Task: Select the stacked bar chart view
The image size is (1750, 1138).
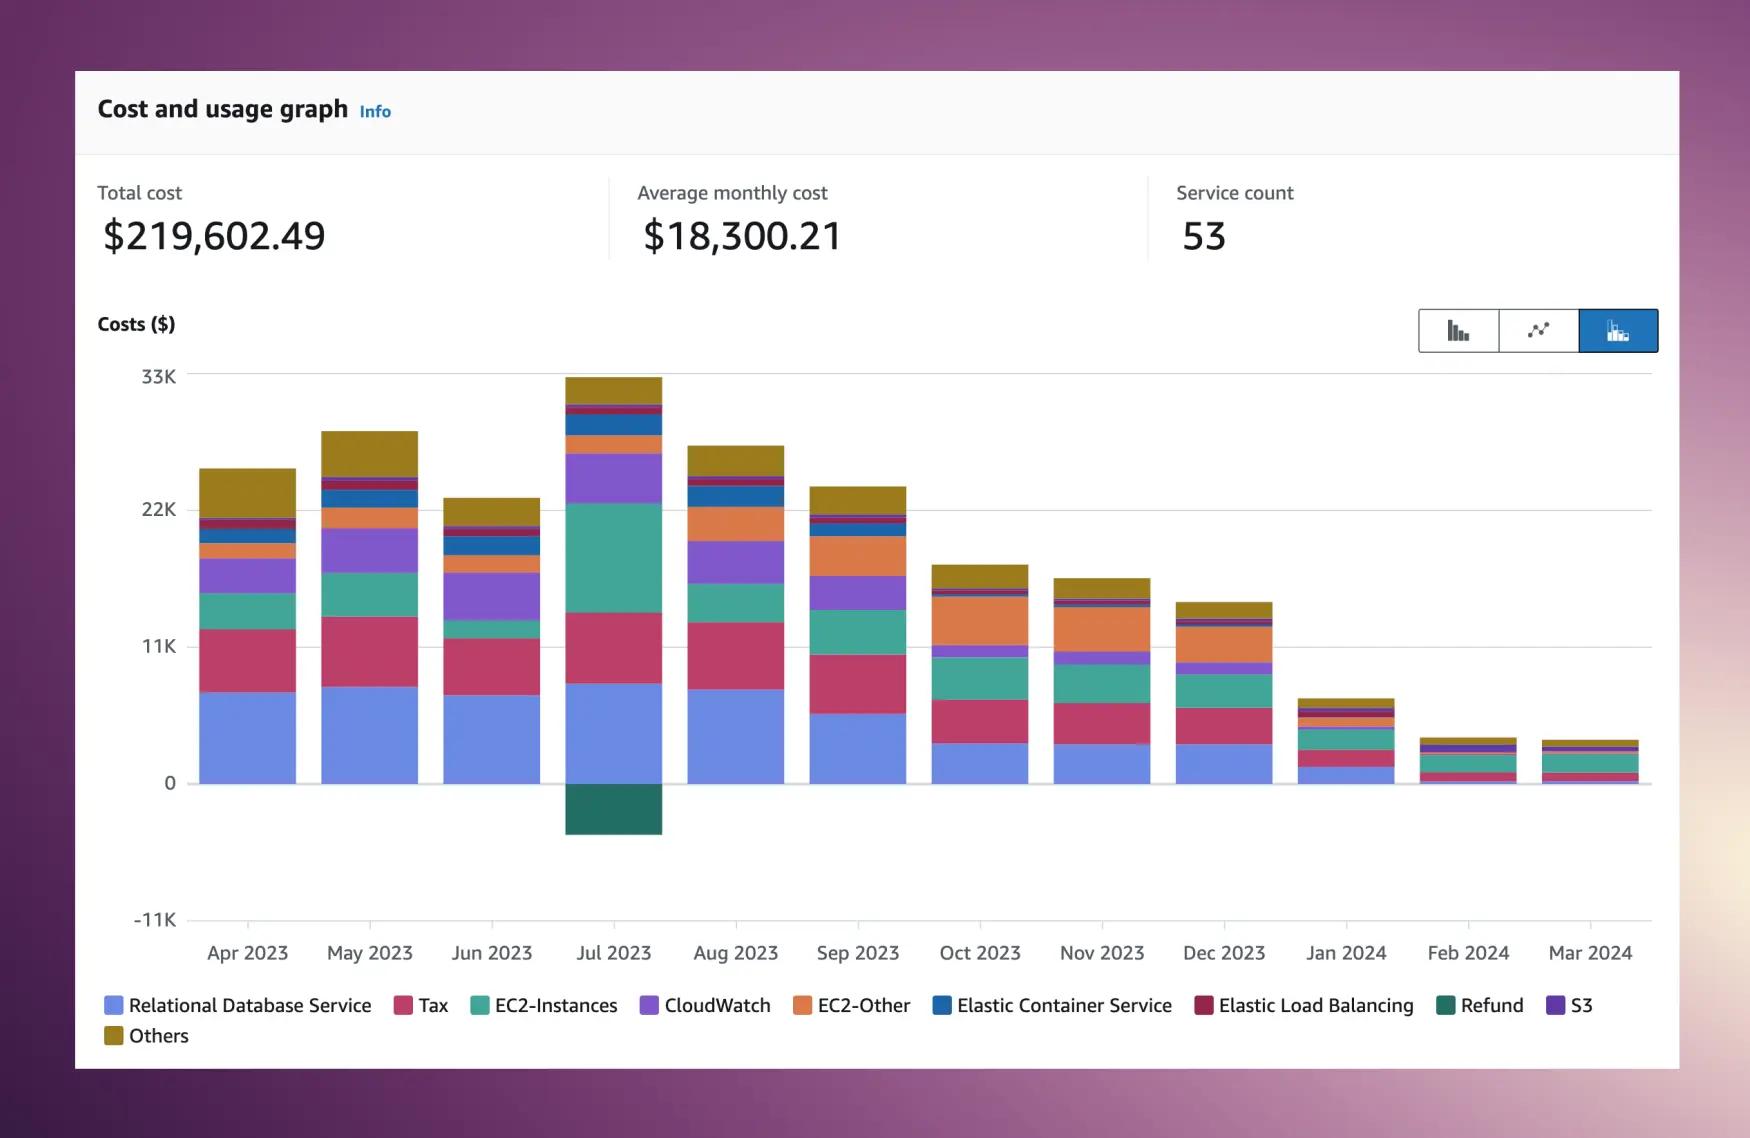Action: point(1618,331)
